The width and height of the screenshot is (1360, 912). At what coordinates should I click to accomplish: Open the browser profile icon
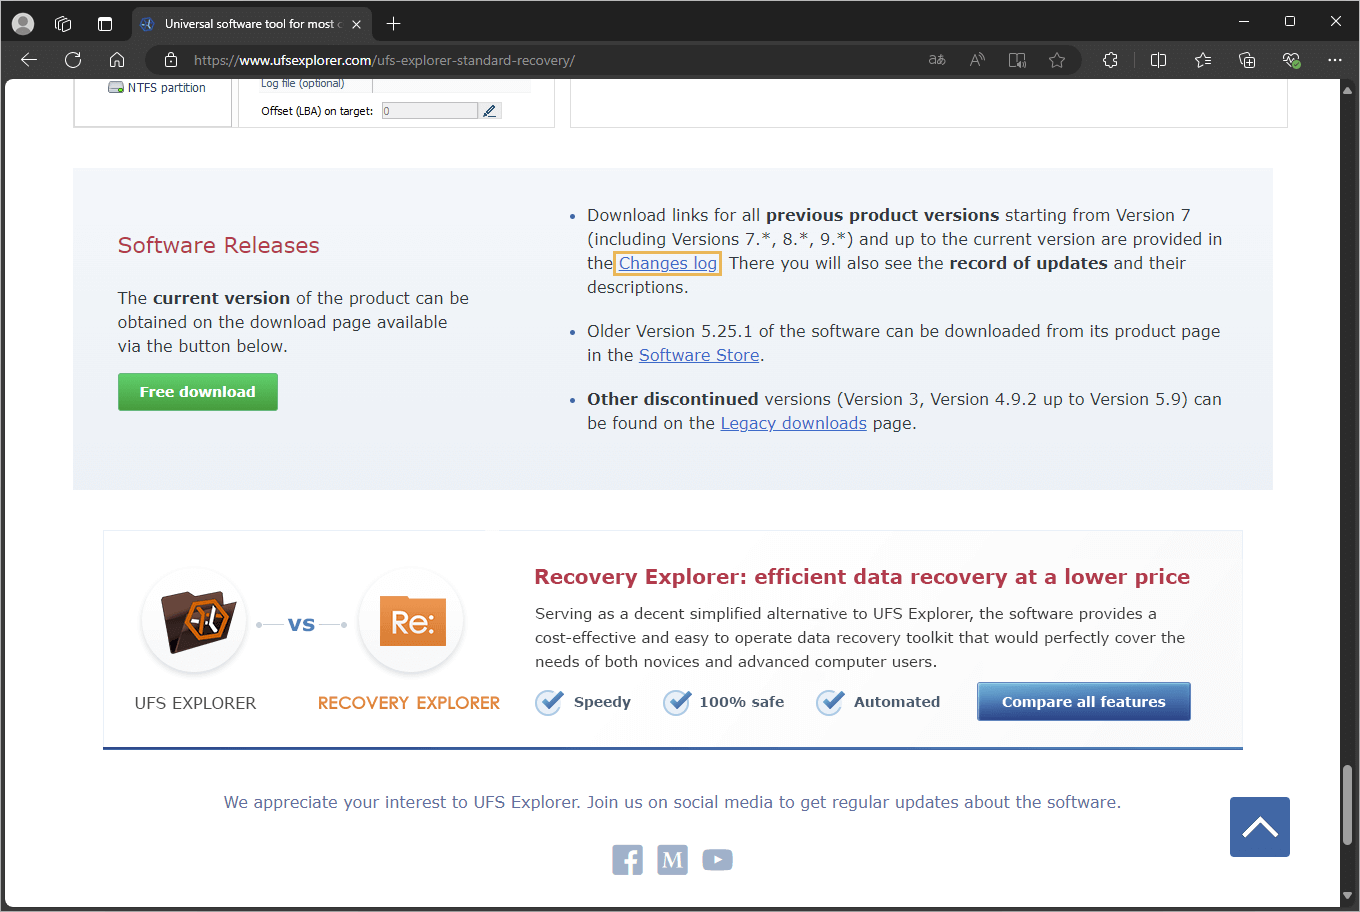(23, 23)
